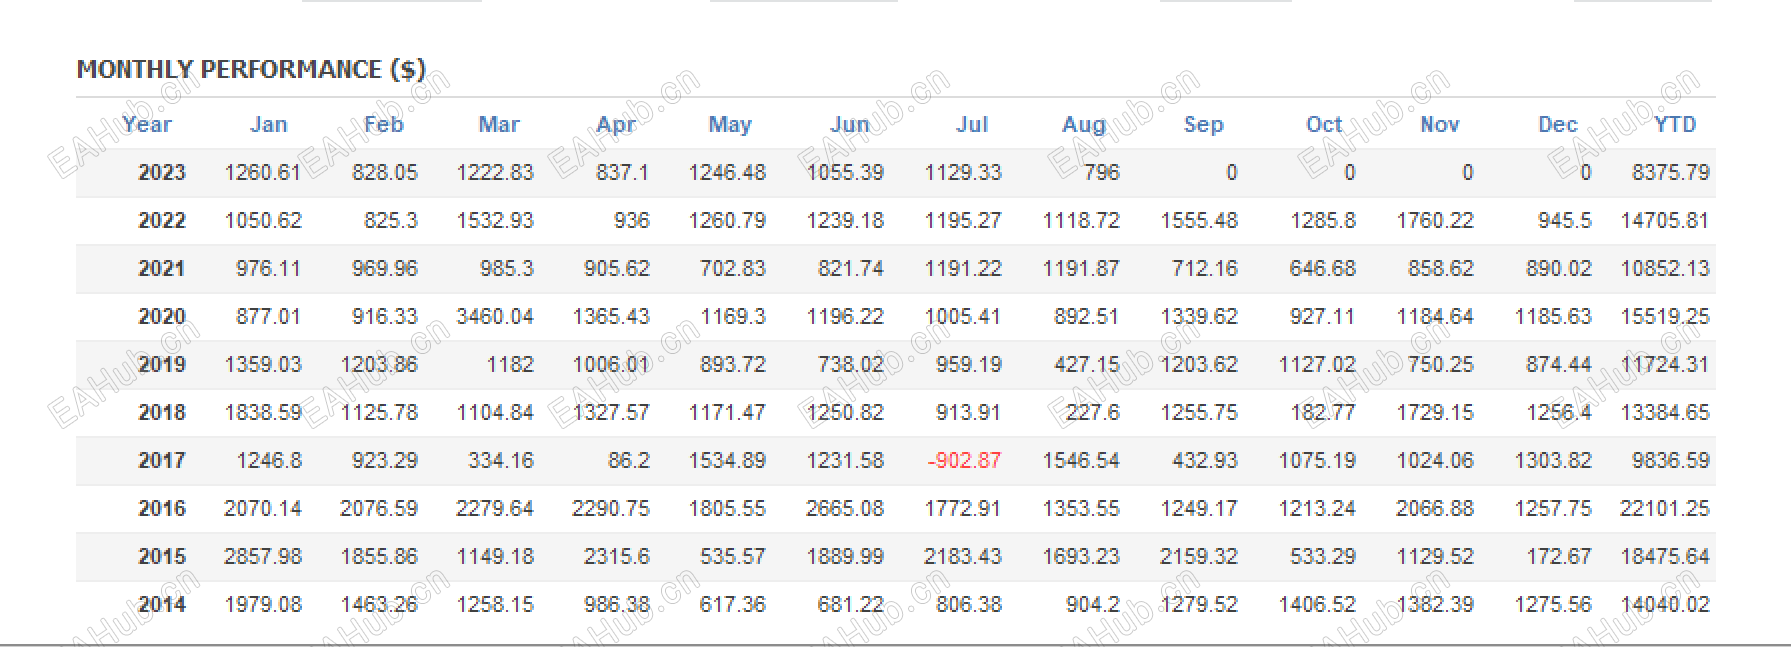Viewport: 1791px width, 647px height.
Task: Click the January 2015 value 2857.98
Action: [263, 556]
